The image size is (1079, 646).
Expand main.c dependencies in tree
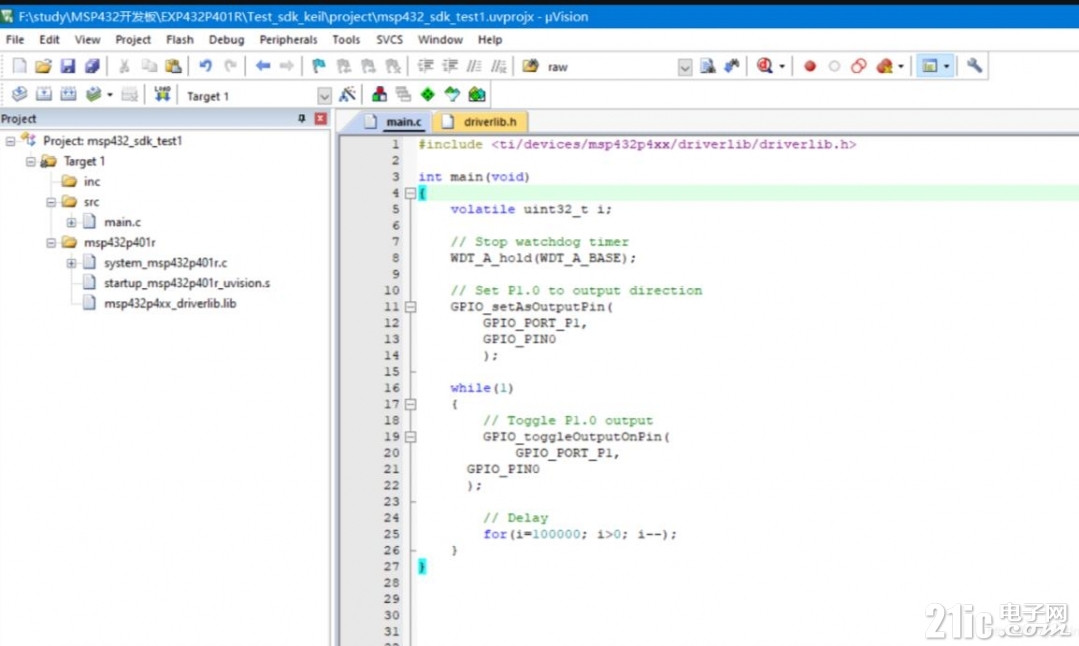[x=71, y=222]
